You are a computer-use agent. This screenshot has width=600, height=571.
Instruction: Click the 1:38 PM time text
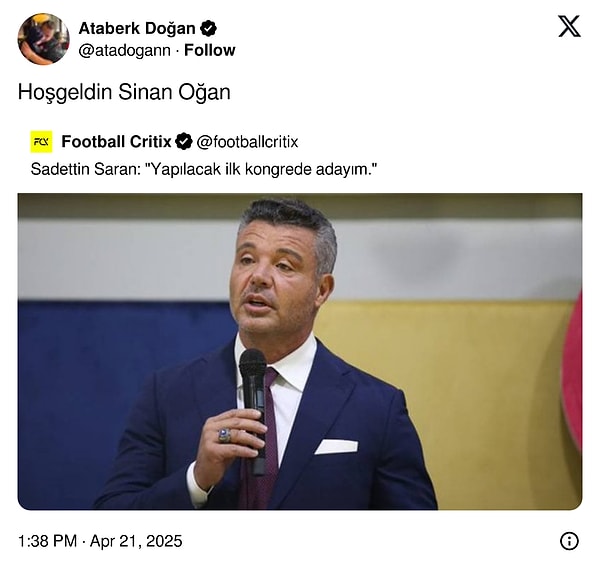pos(49,541)
